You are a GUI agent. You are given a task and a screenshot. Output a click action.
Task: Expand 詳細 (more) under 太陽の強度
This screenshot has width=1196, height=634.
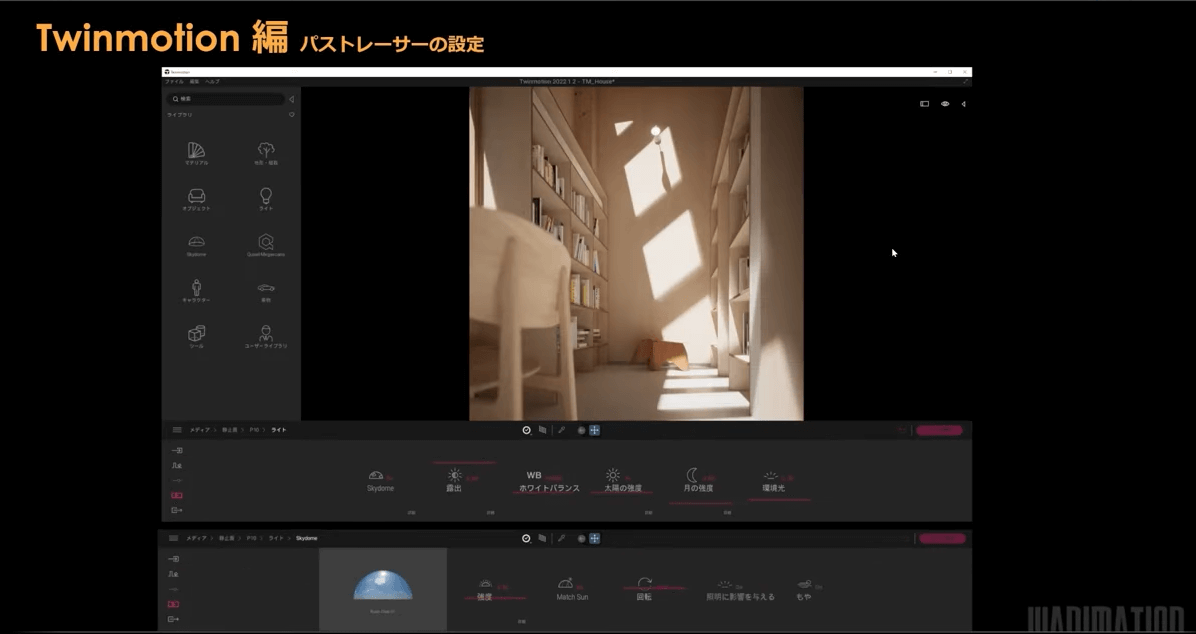point(648,513)
